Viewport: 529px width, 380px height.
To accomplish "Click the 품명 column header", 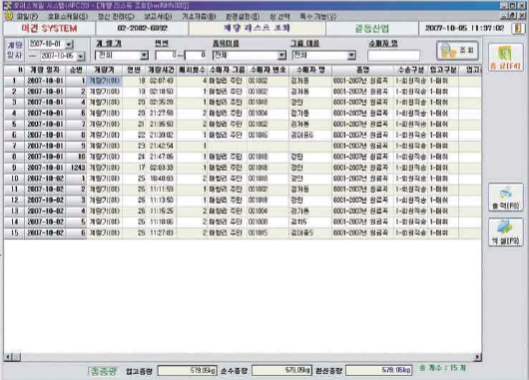I will [x=363, y=70].
